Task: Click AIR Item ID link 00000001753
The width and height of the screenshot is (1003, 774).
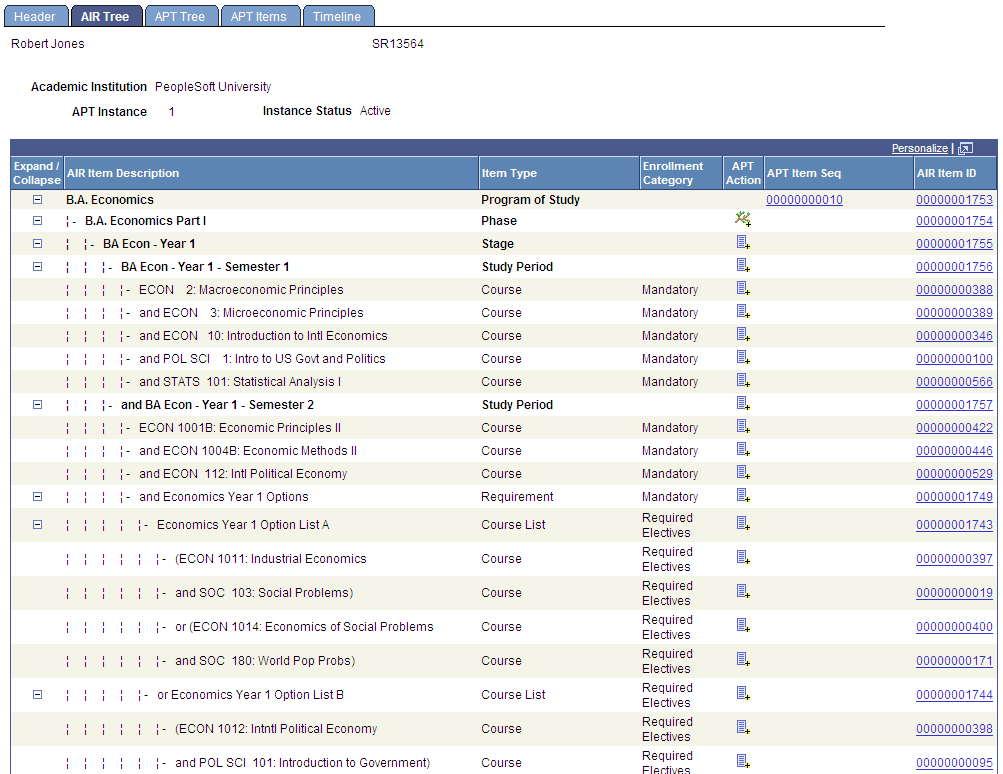Action: coord(953,199)
